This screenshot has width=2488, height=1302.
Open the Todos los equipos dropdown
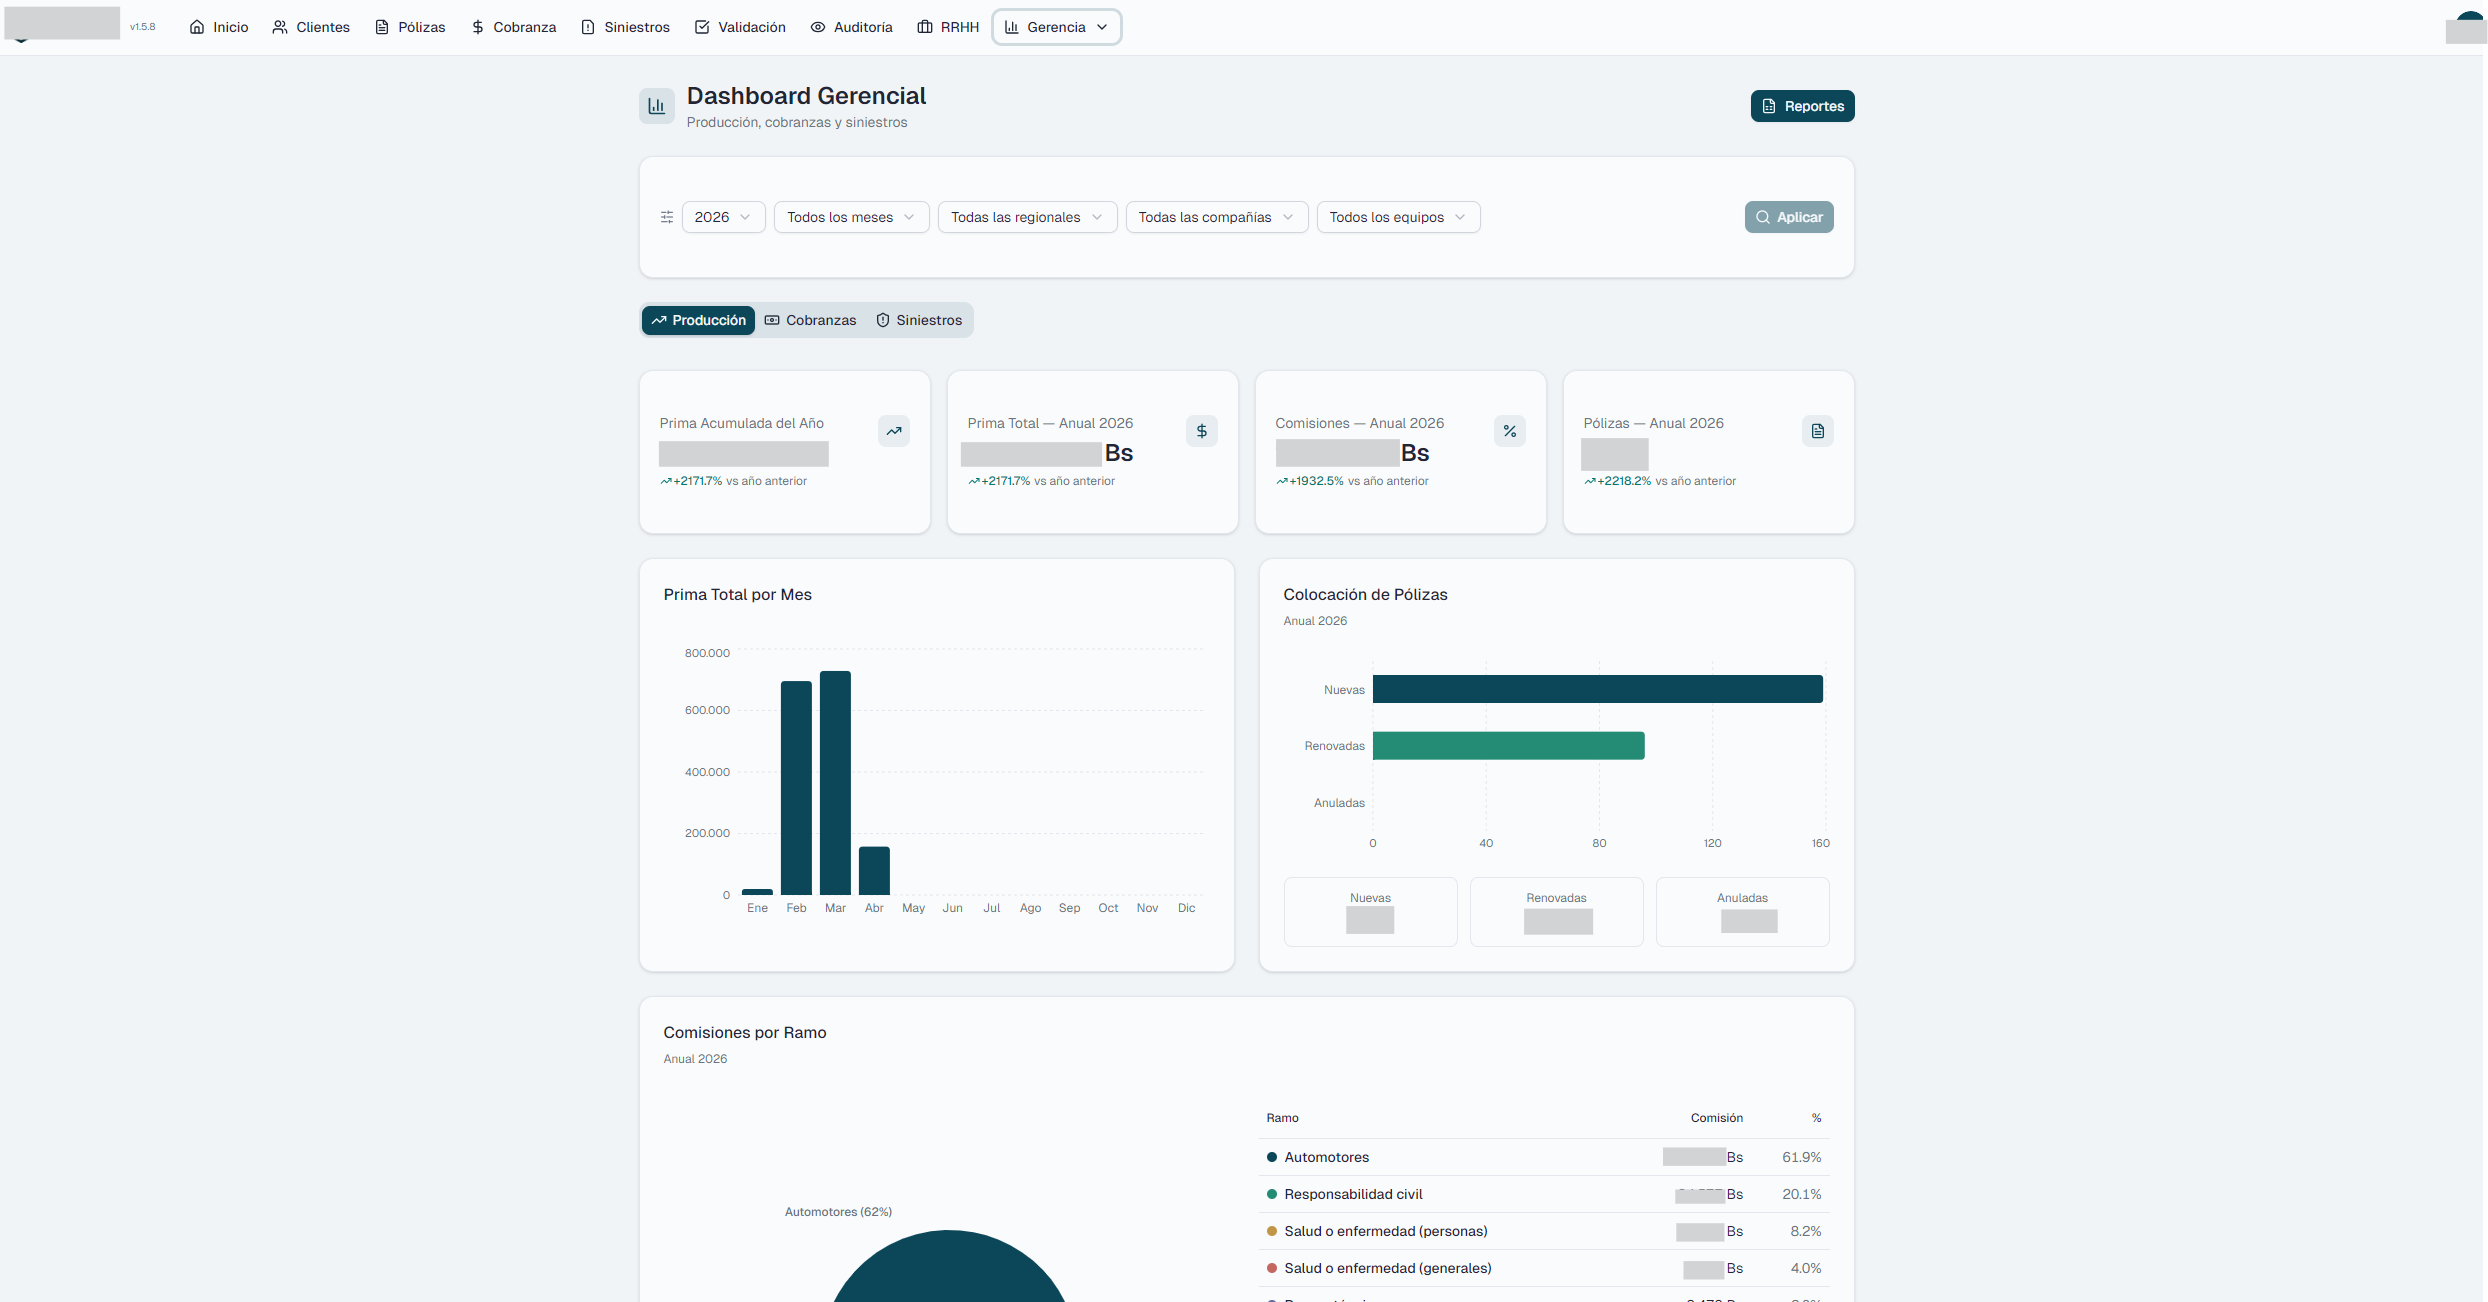coord(1398,217)
